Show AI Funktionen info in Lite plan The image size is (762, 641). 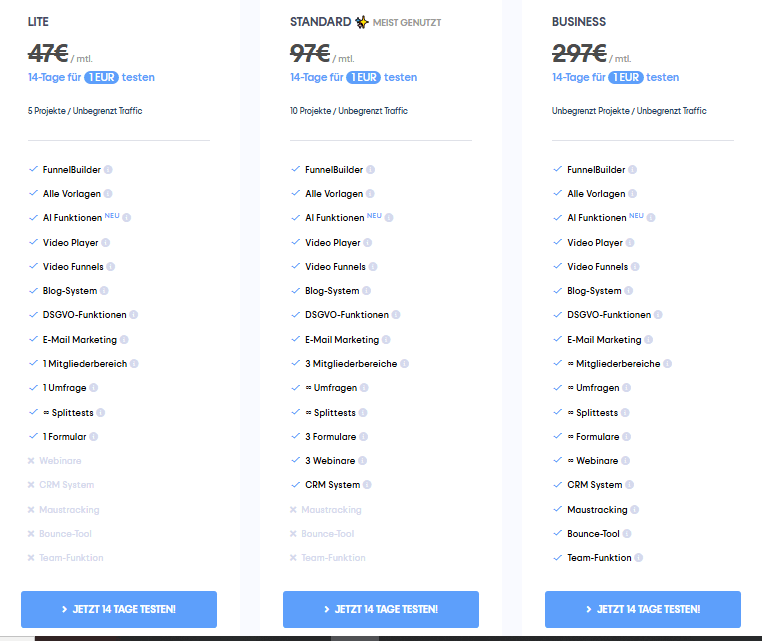pos(127,218)
